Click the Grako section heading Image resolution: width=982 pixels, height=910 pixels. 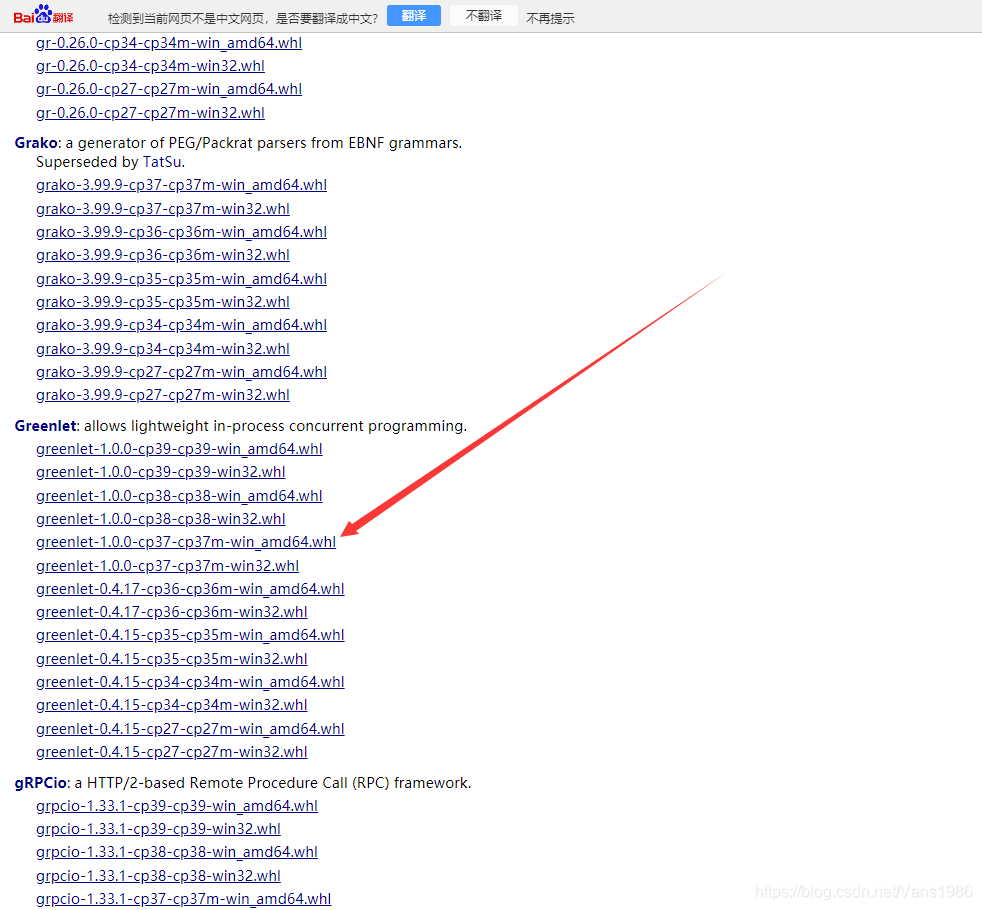pos(36,143)
